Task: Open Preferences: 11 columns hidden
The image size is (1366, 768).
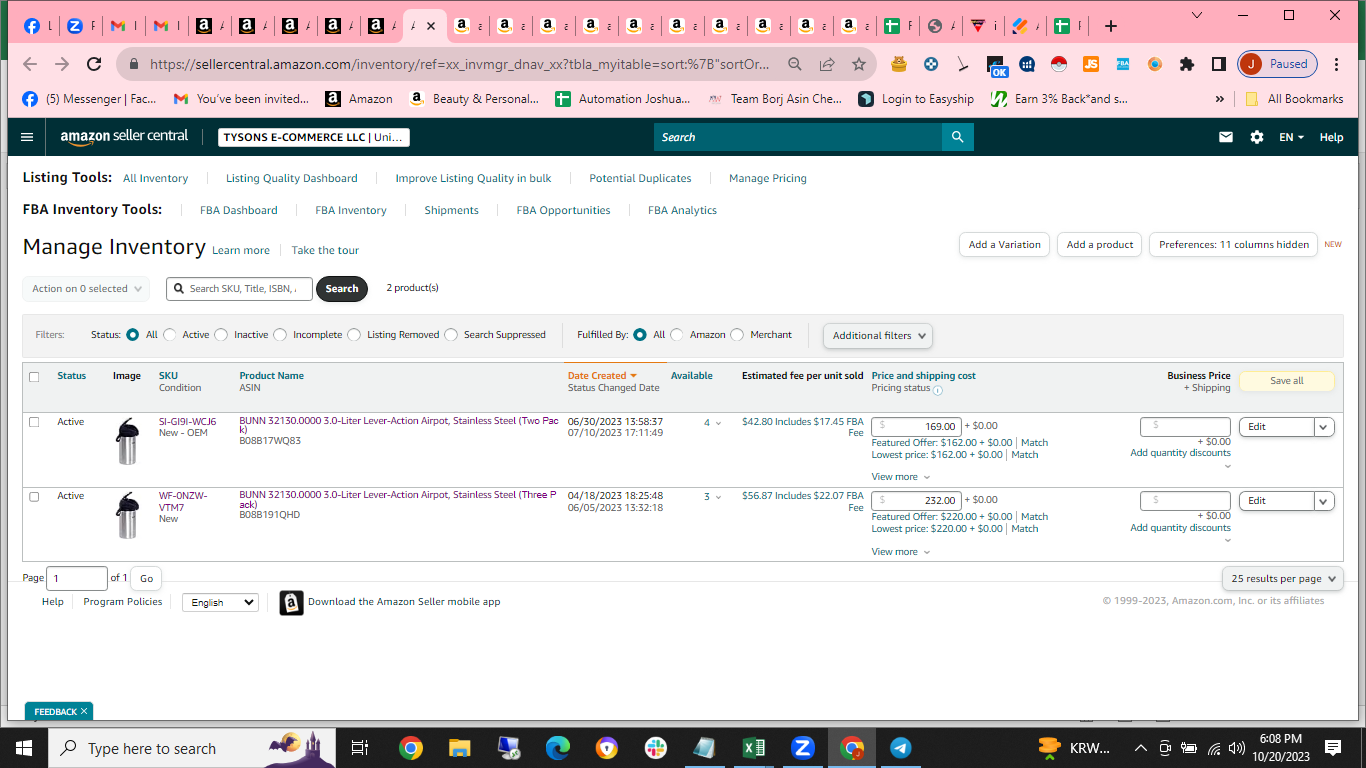Action: click(1233, 245)
